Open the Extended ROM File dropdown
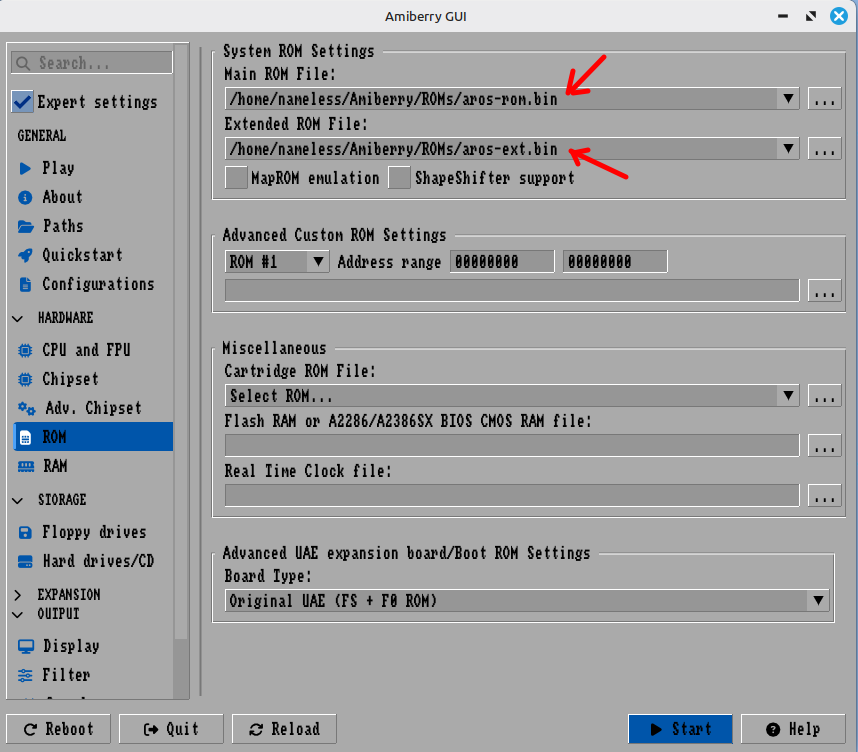Viewport: 858px width, 752px height. pos(788,149)
